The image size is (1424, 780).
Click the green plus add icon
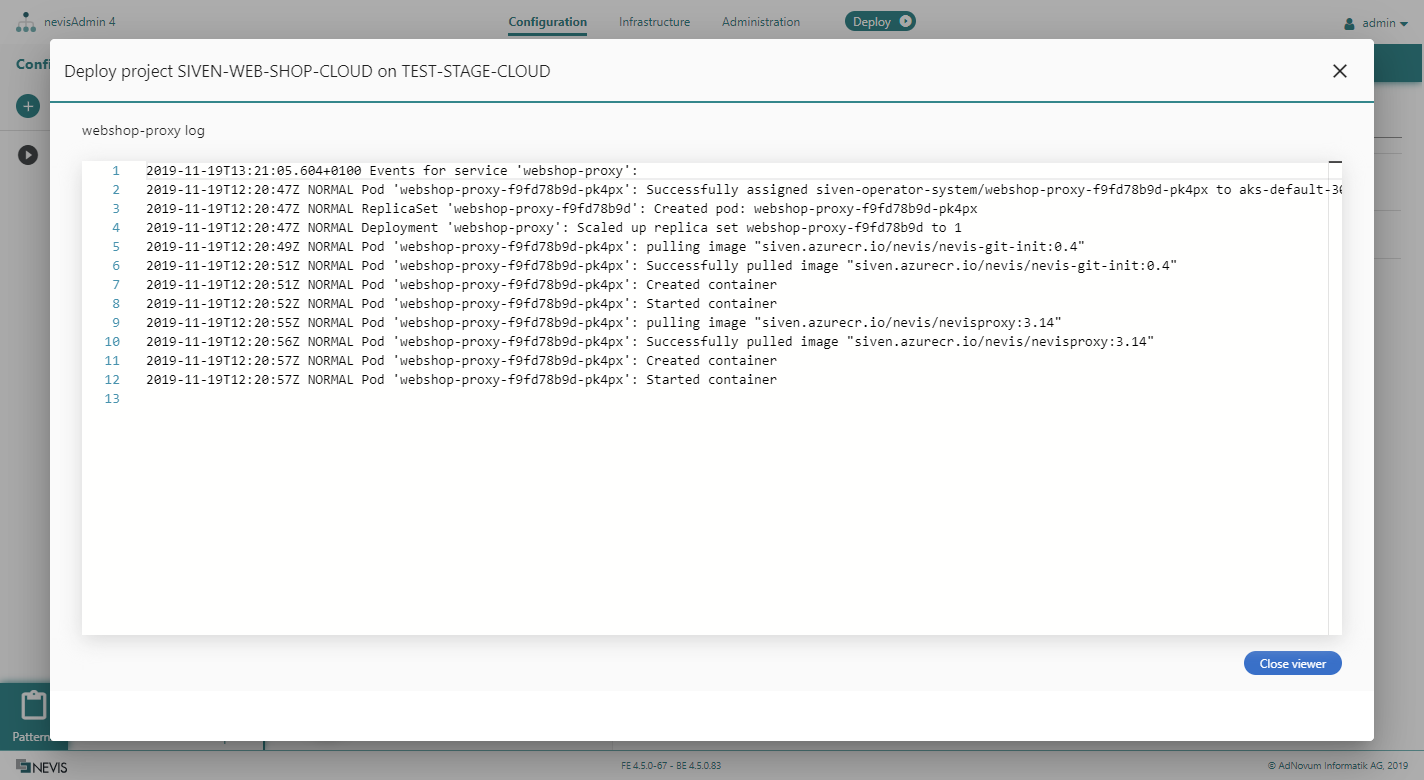pyautogui.click(x=28, y=106)
